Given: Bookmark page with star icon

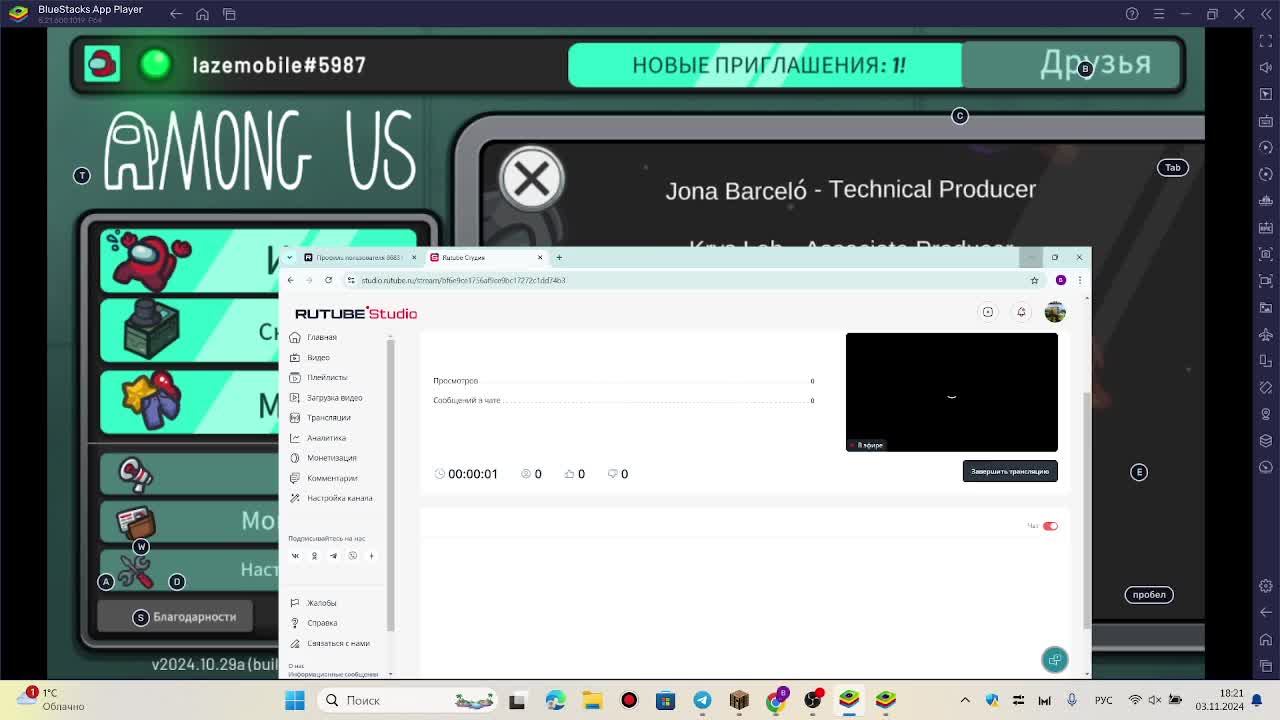Looking at the screenshot, I should coord(1034,280).
